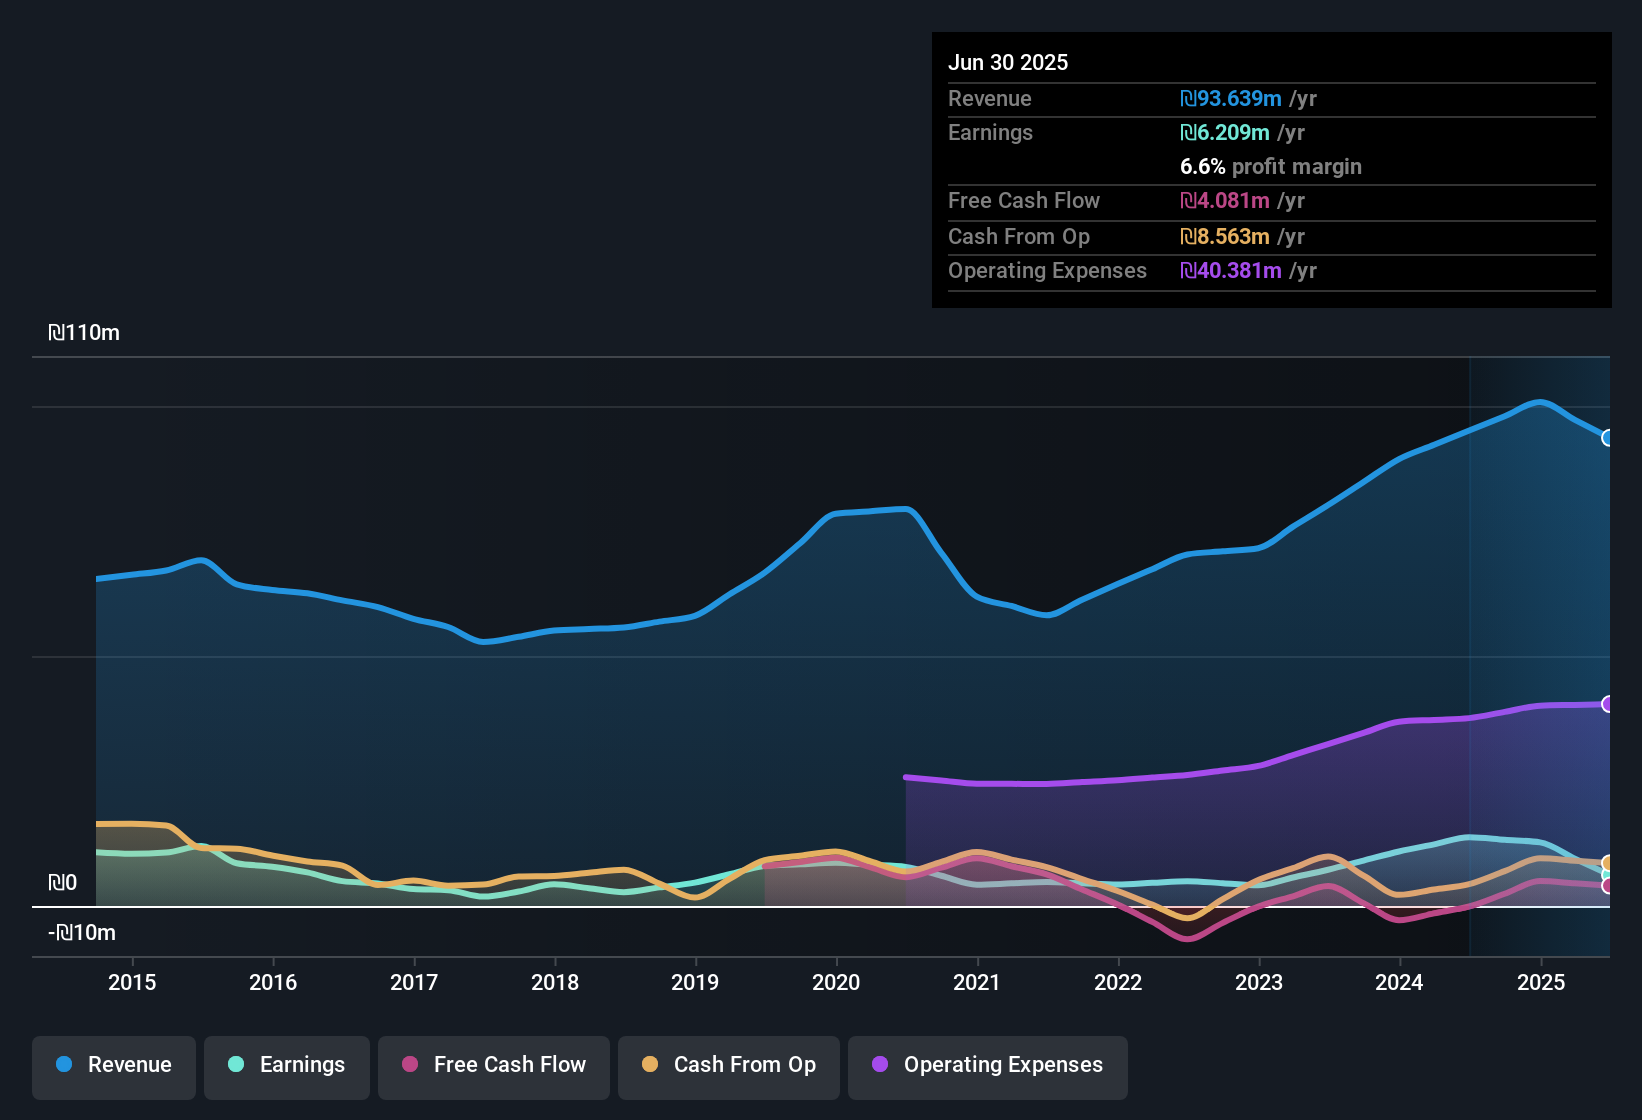This screenshot has height=1120, width=1642.
Task: Open the Earnings legend pill options
Action: (x=286, y=1065)
